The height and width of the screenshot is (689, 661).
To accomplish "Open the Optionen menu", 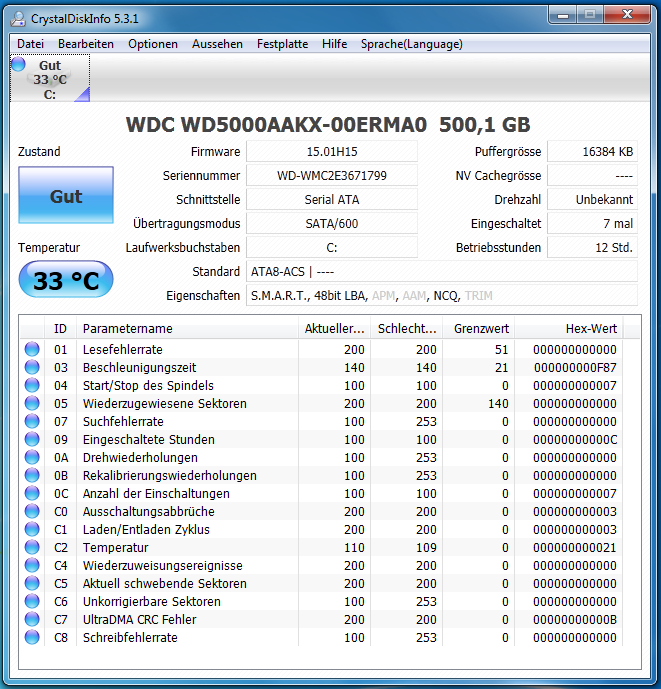I will pos(153,44).
